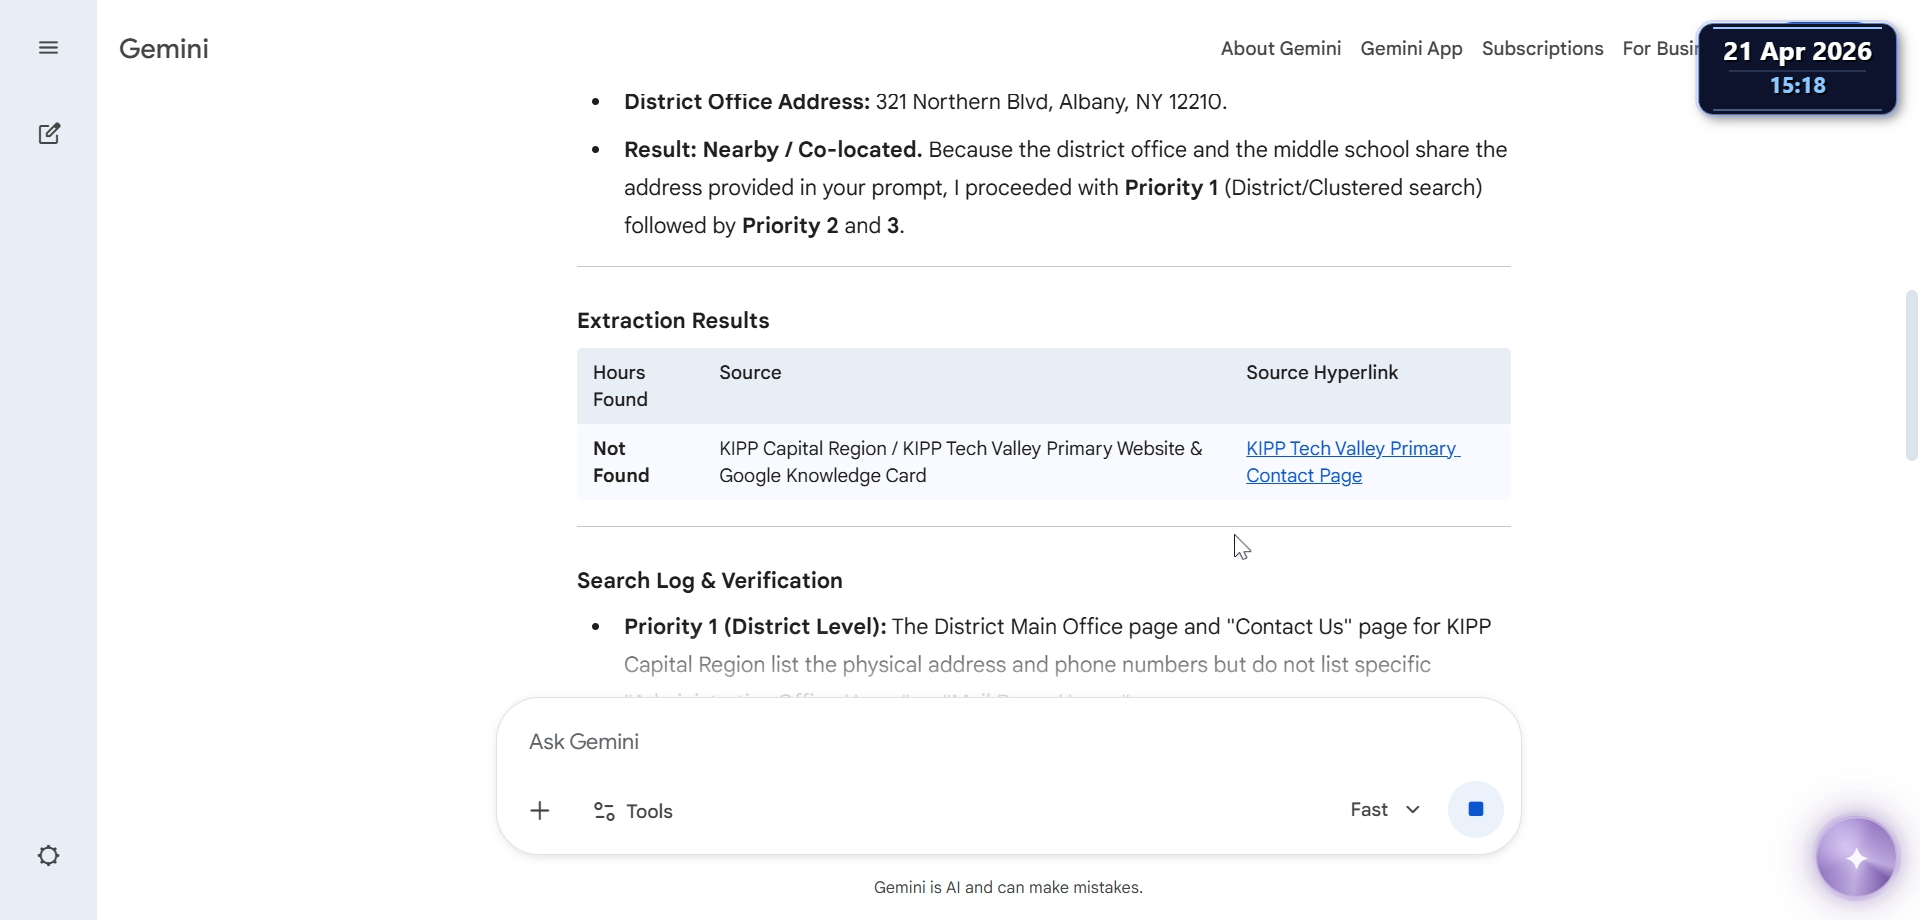Open Gemini App nav item

click(x=1411, y=48)
